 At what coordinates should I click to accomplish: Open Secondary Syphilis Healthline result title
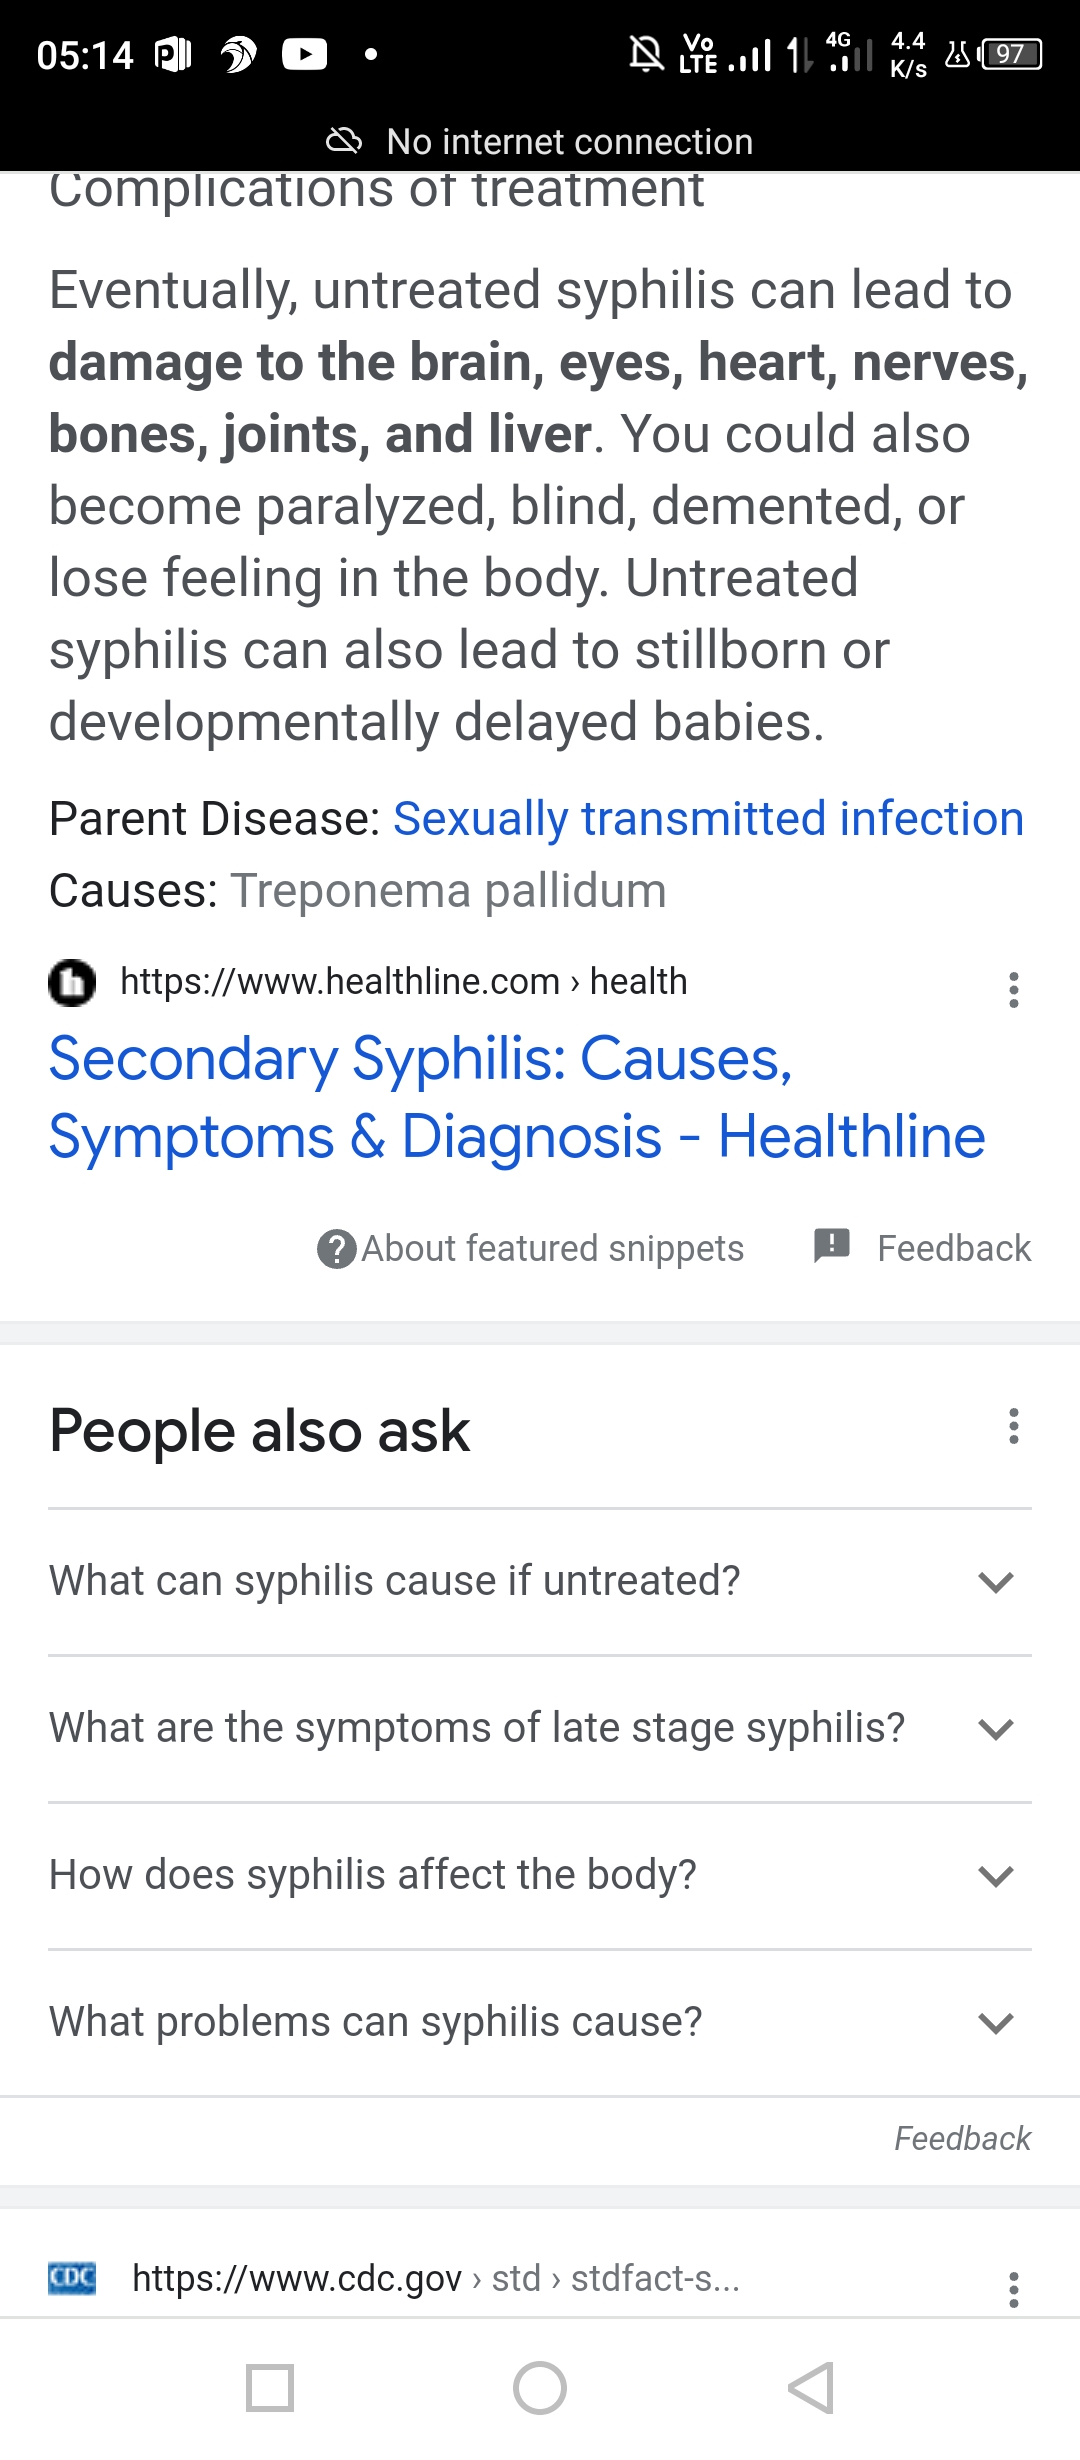pos(517,1097)
